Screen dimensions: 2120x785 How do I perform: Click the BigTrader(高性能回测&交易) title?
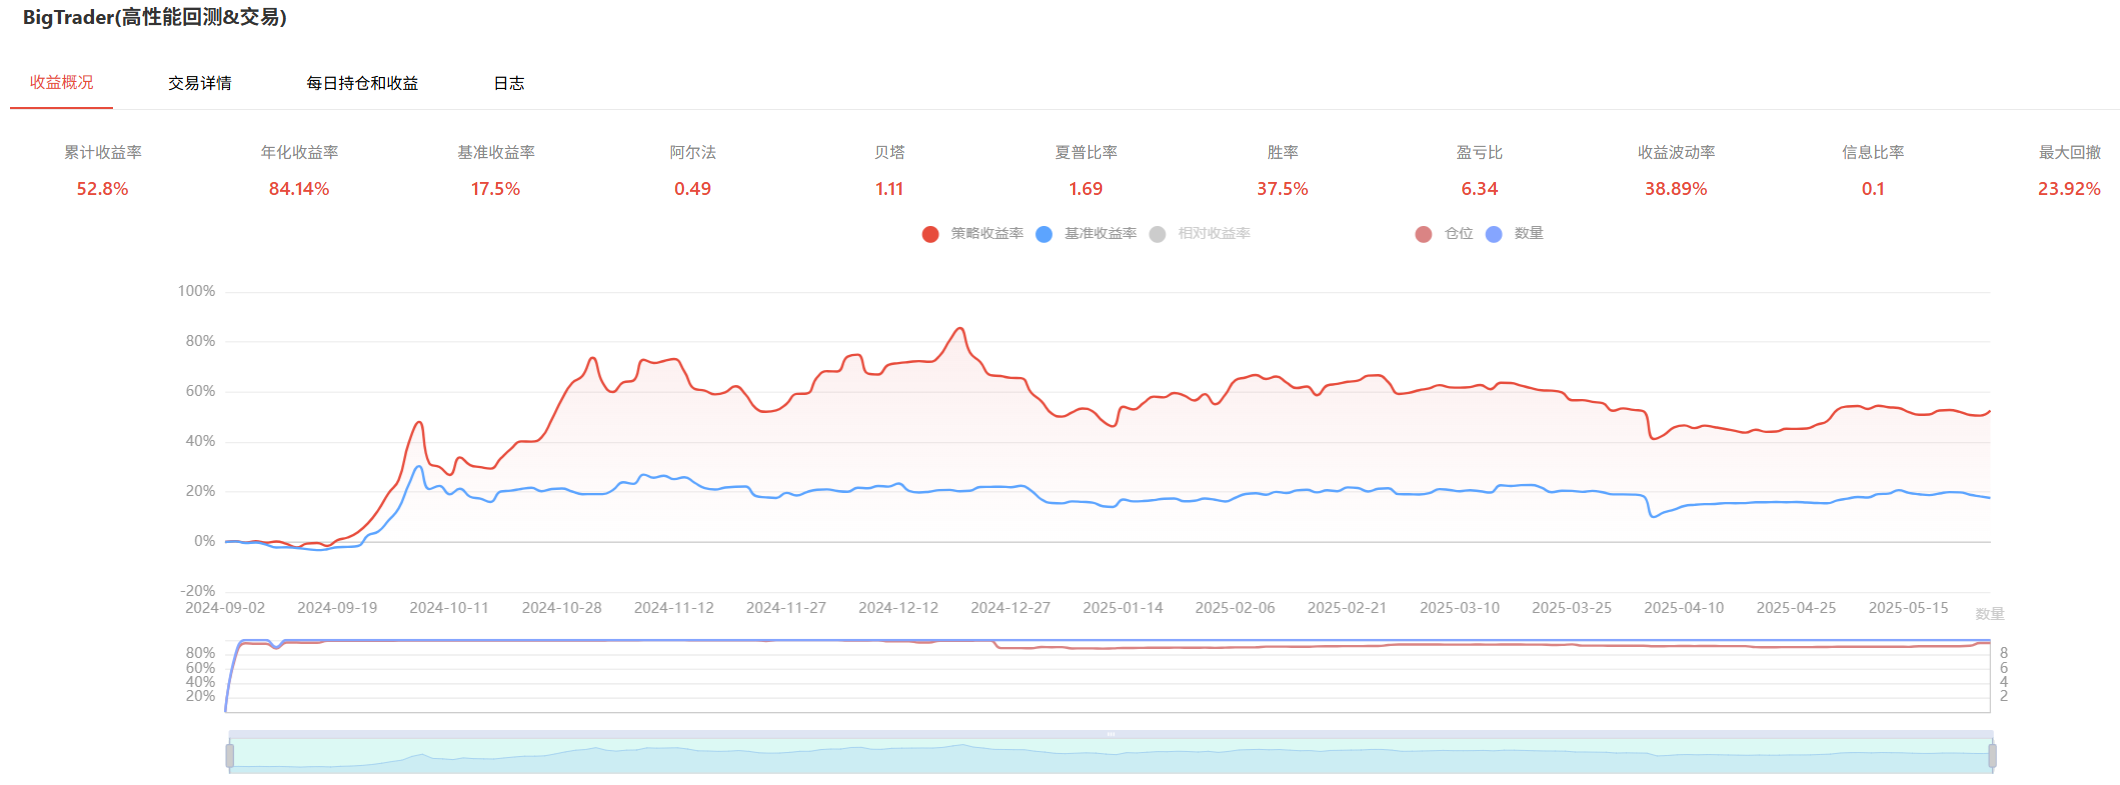(x=155, y=17)
